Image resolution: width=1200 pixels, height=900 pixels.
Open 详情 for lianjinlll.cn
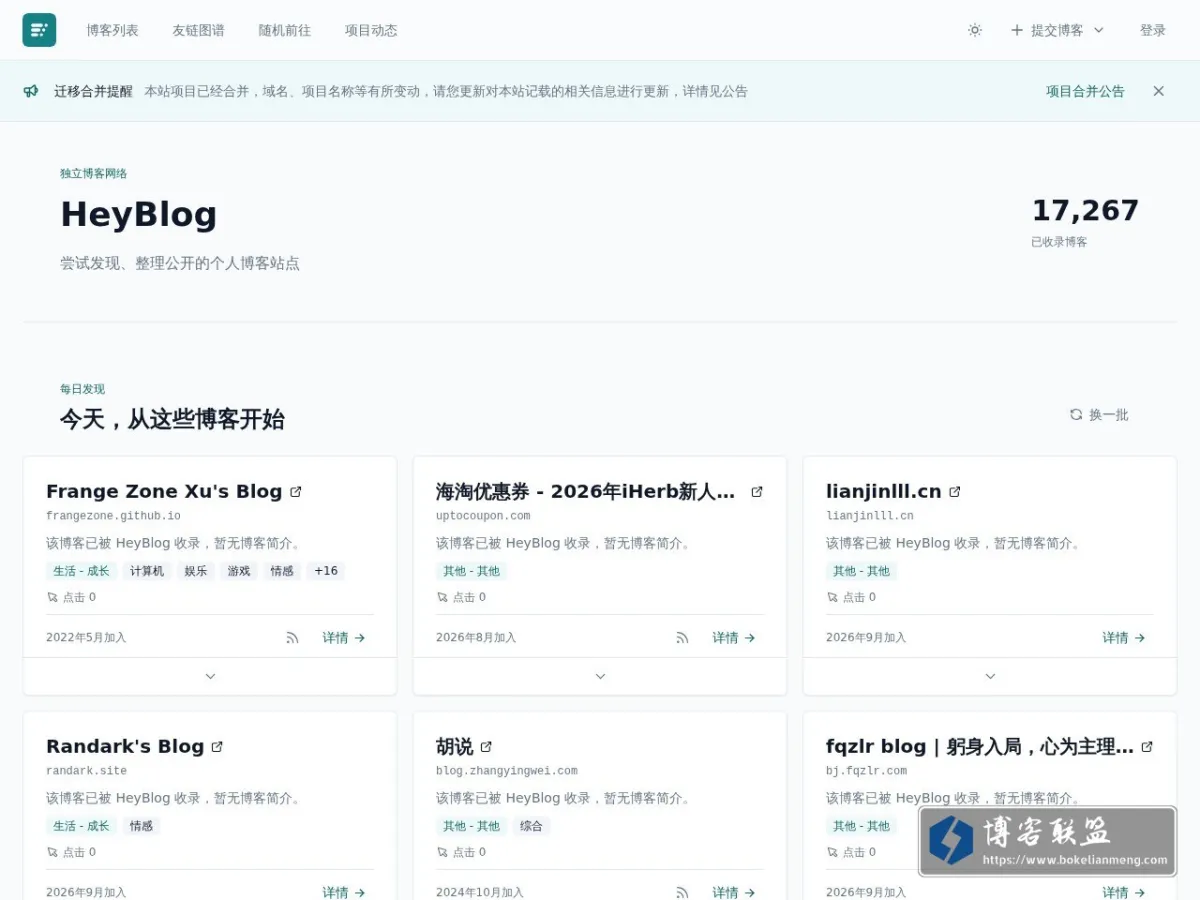coord(1124,638)
